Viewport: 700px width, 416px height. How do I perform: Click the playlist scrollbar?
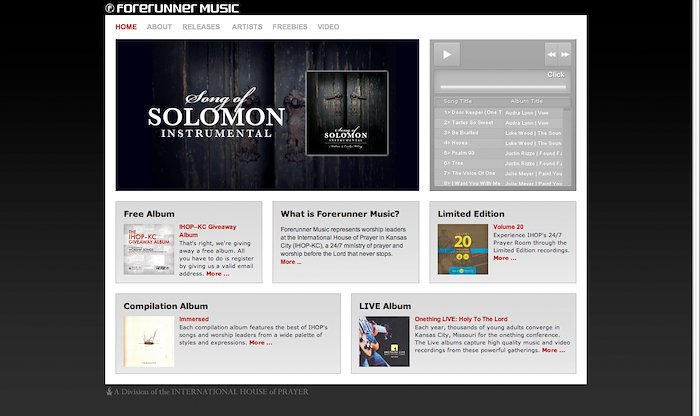[x=567, y=146]
